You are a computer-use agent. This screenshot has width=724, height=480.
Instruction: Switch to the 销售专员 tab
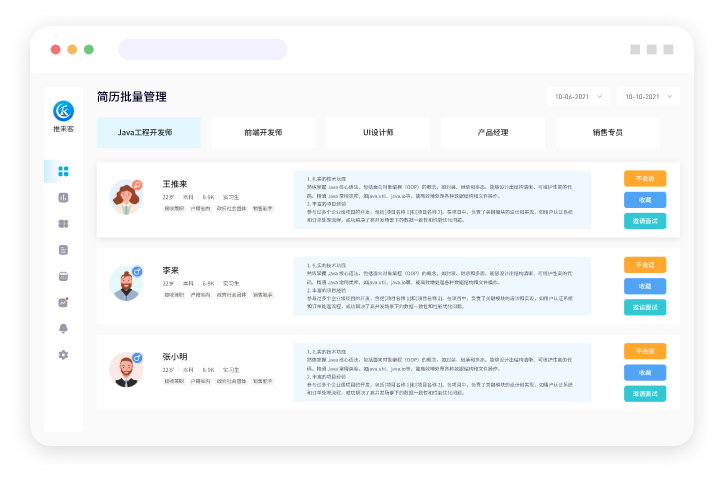[608, 132]
